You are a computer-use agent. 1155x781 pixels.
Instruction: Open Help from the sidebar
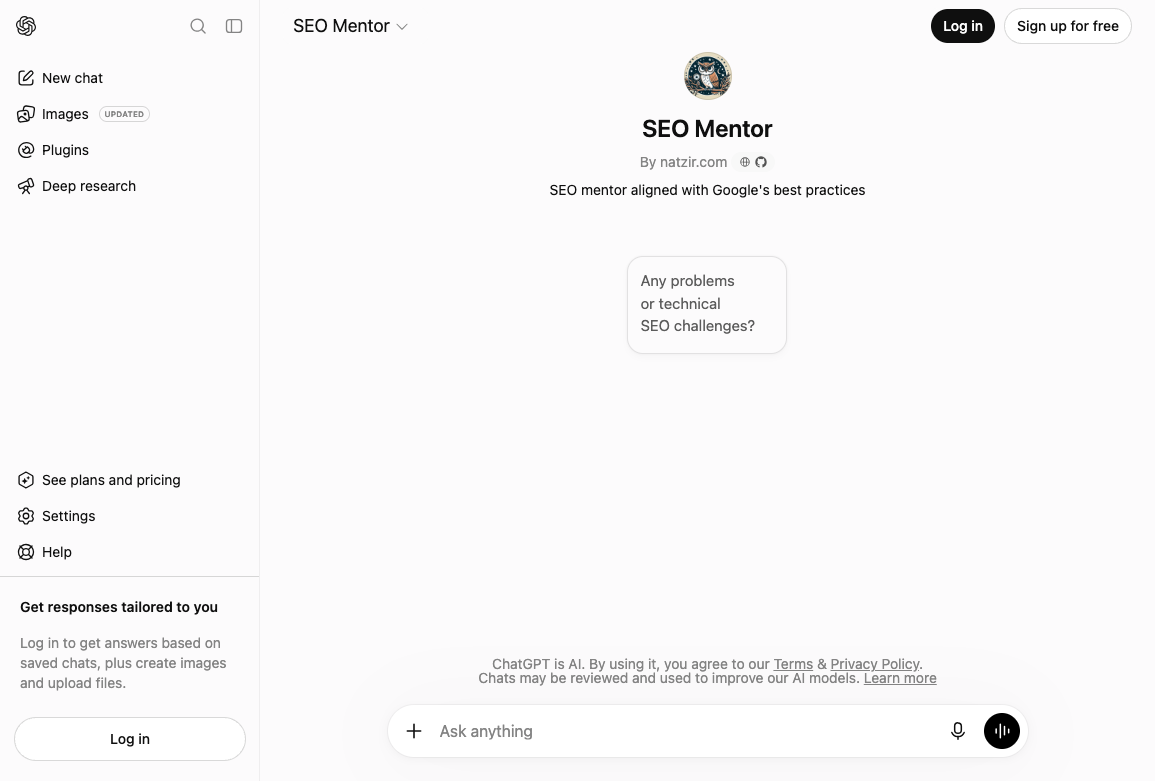(130, 552)
